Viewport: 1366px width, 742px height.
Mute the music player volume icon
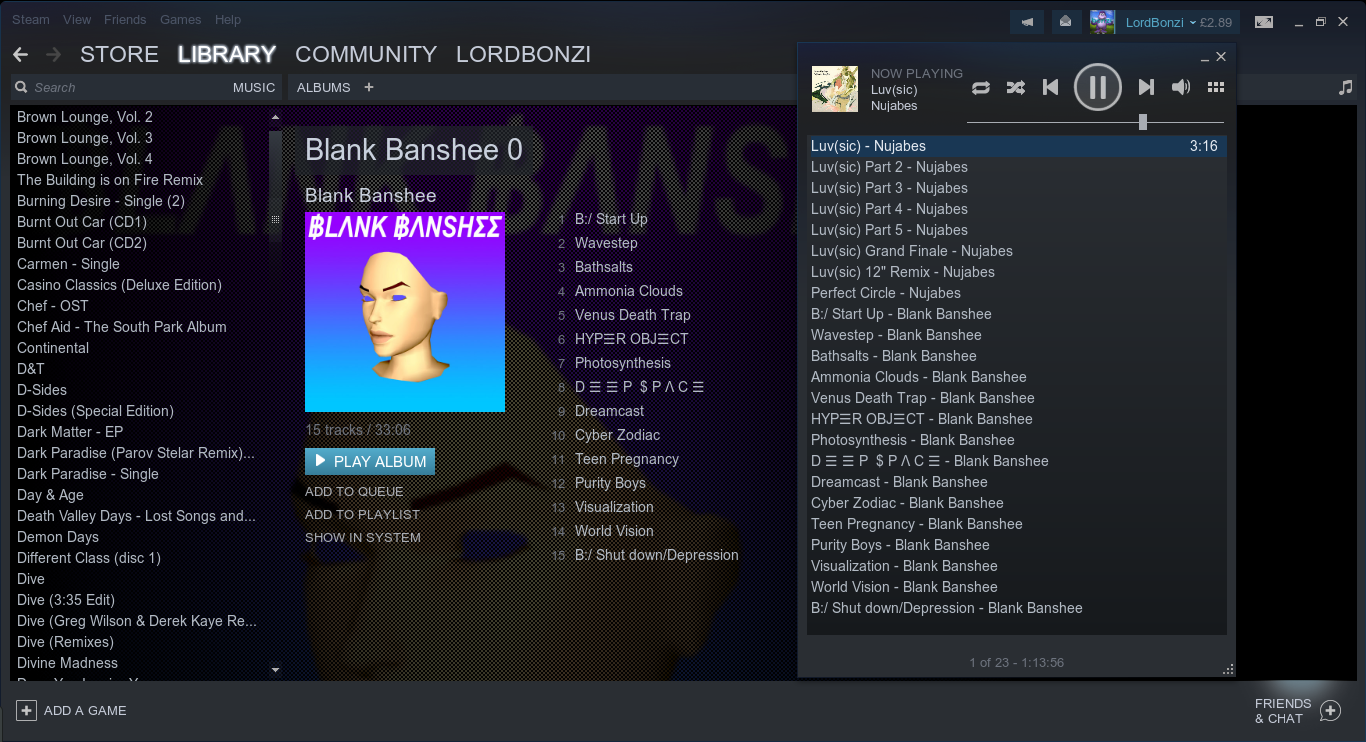[x=1181, y=87]
